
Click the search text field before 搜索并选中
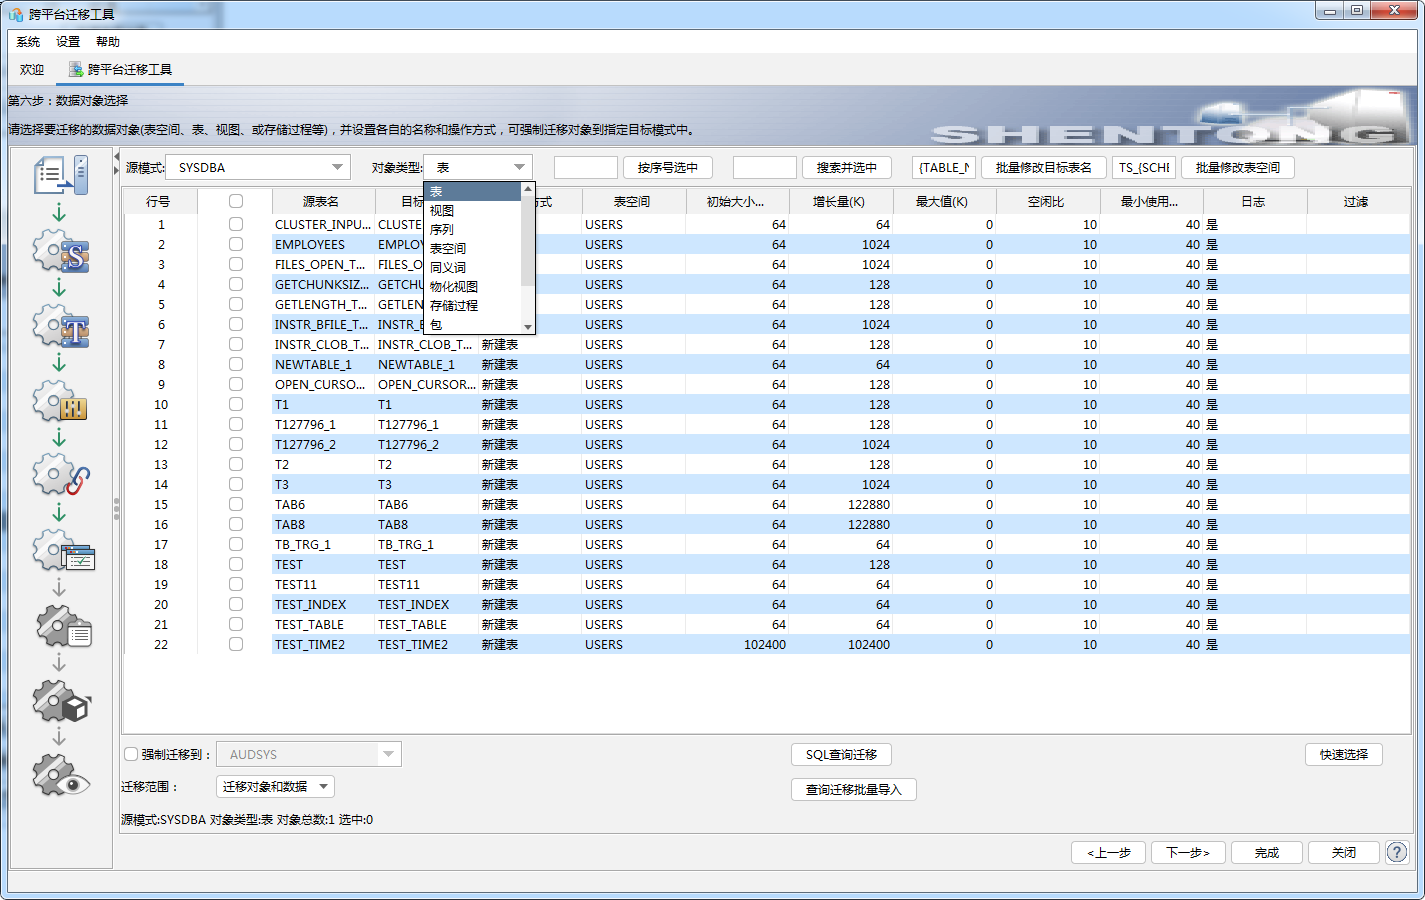[764, 167]
